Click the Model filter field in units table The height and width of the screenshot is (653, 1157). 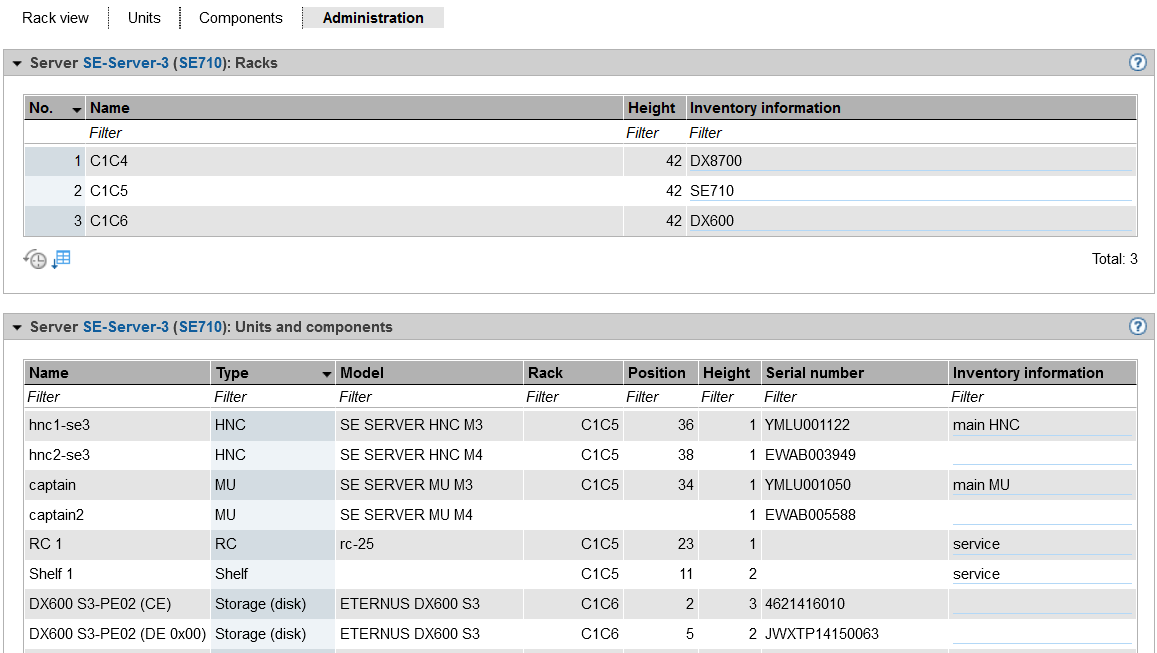pos(429,397)
